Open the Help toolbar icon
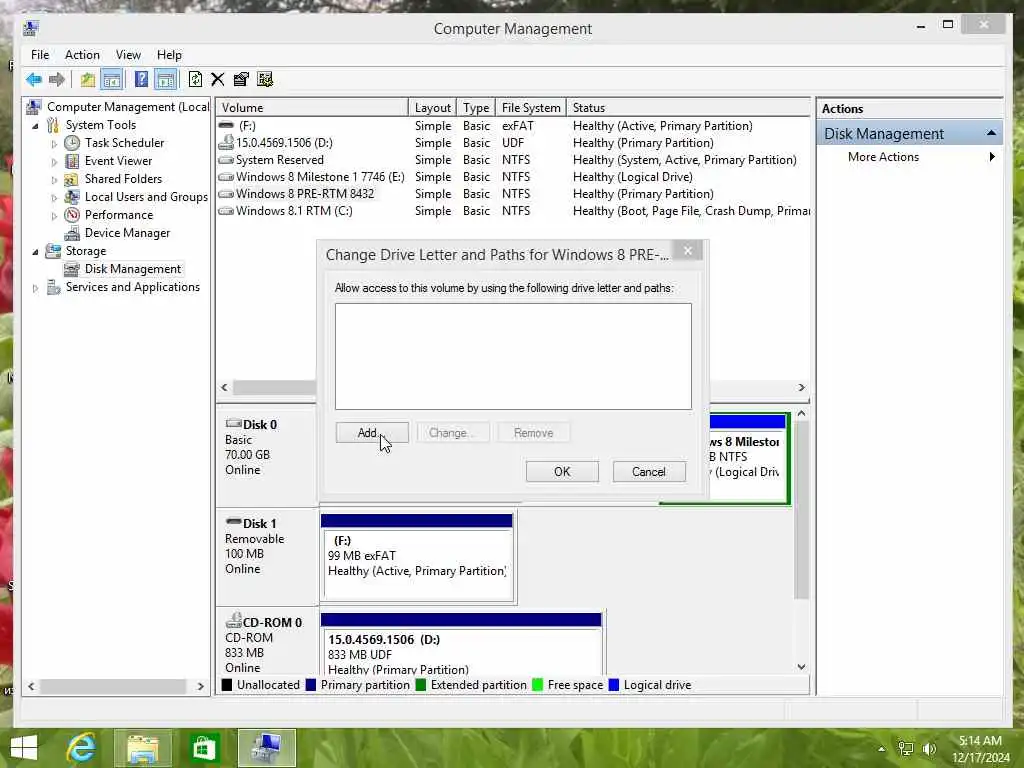This screenshot has height=768, width=1024. coord(141,80)
